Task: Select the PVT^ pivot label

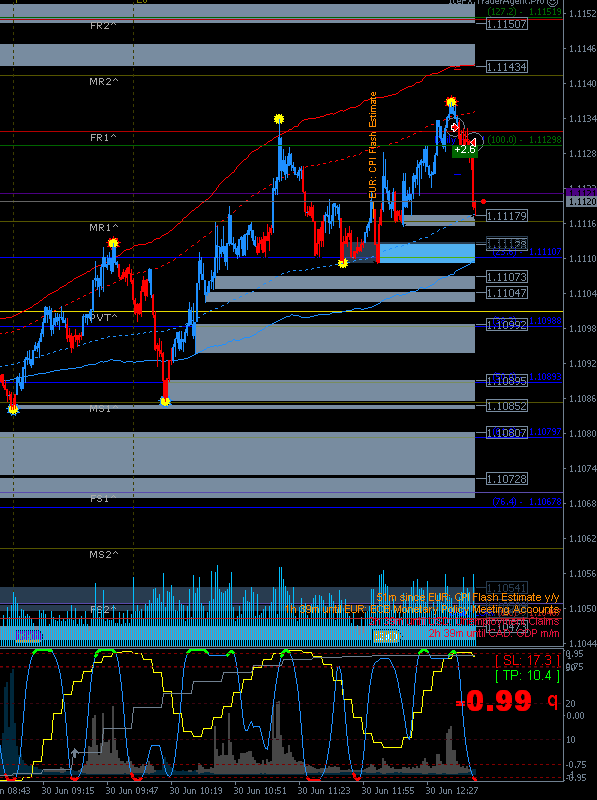Action: pyautogui.click(x=104, y=318)
